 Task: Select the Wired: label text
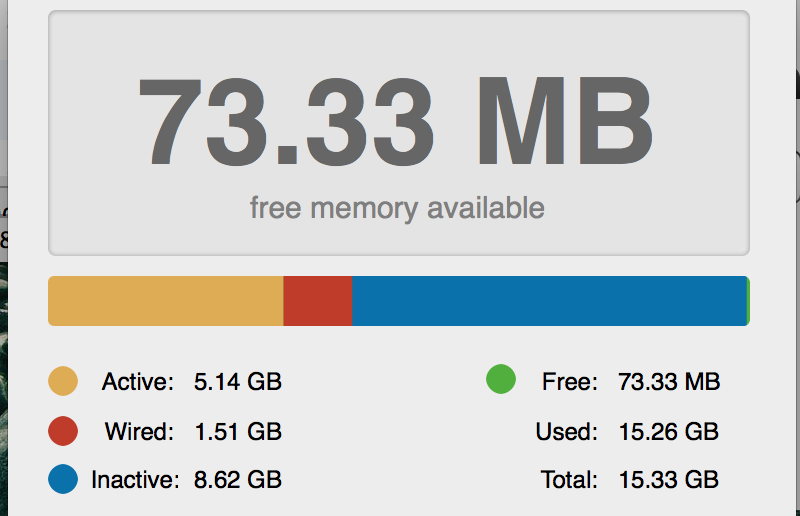point(139,431)
